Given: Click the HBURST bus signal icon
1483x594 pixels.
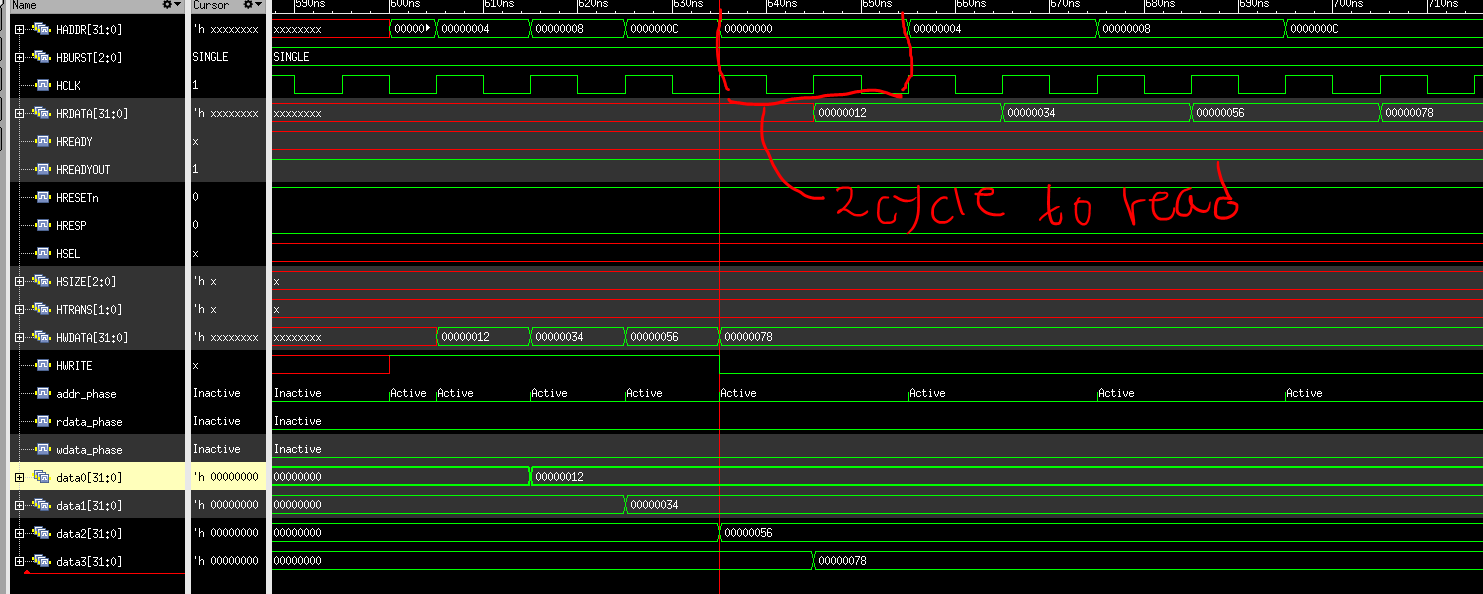Looking at the screenshot, I should coord(41,57).
